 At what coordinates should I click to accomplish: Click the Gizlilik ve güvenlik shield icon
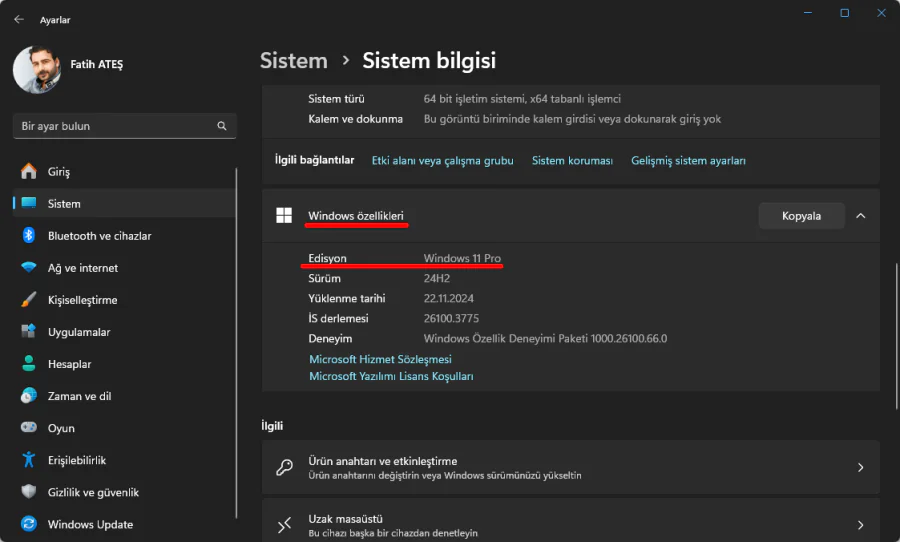pyautogui.click(x=29, y=492)
